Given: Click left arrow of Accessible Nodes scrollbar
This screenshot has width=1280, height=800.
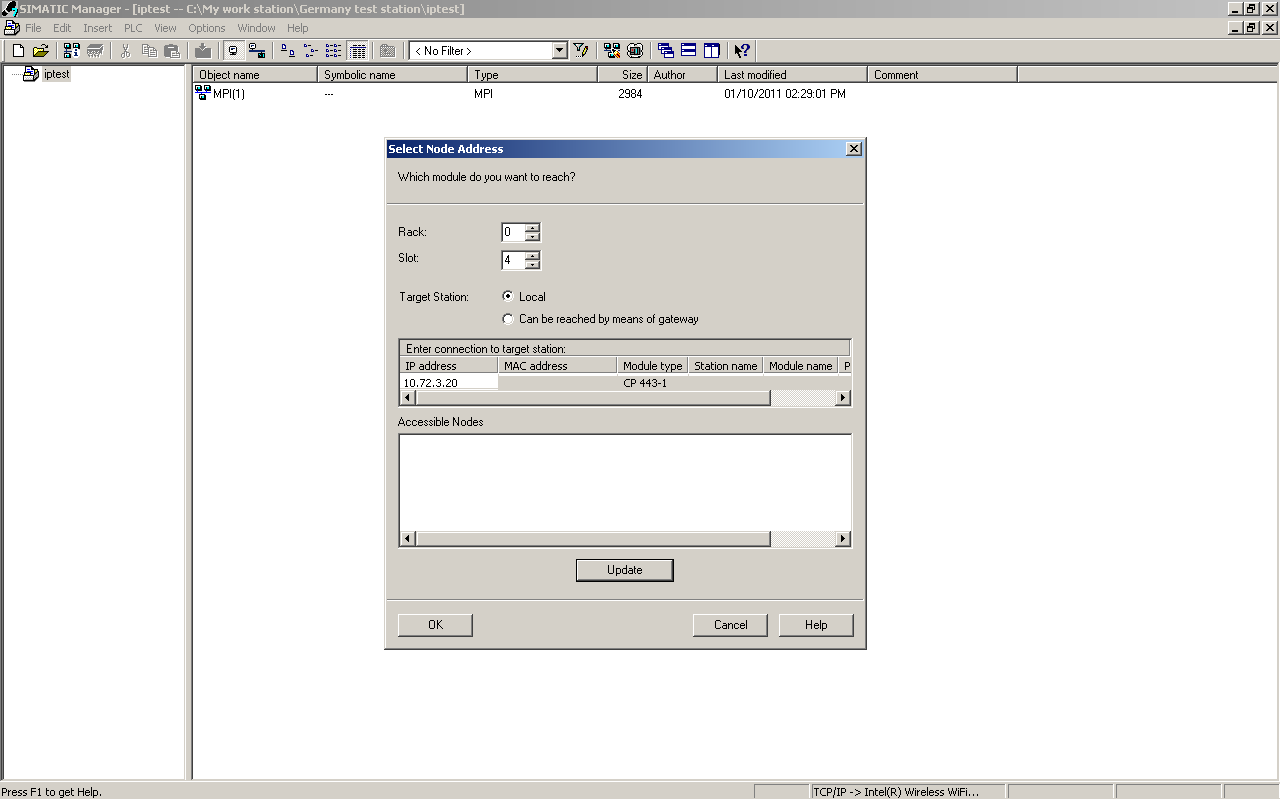Looking at the screenshot, I should coord(407,539).
